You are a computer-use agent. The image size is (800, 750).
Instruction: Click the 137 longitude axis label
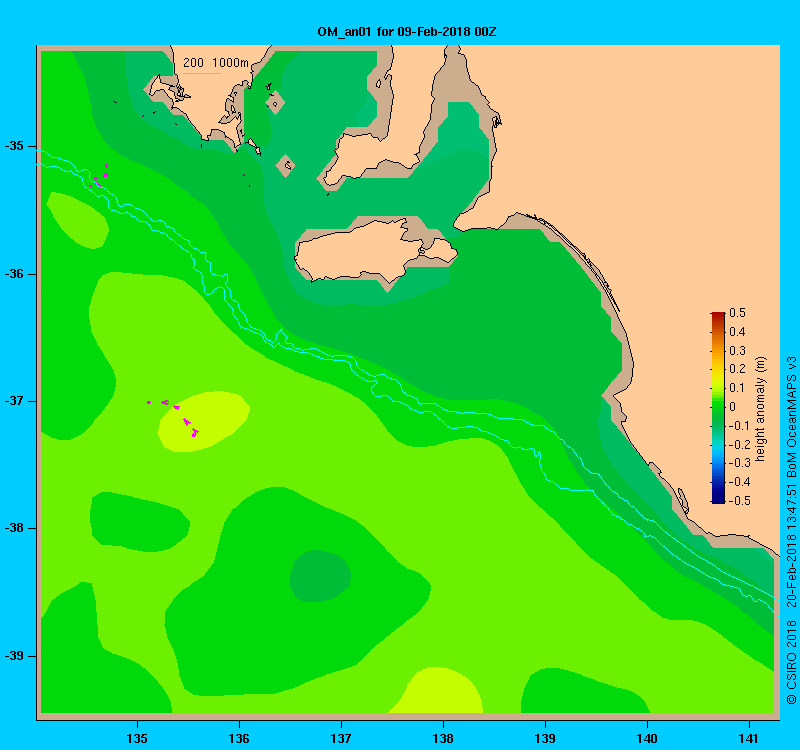341,739
